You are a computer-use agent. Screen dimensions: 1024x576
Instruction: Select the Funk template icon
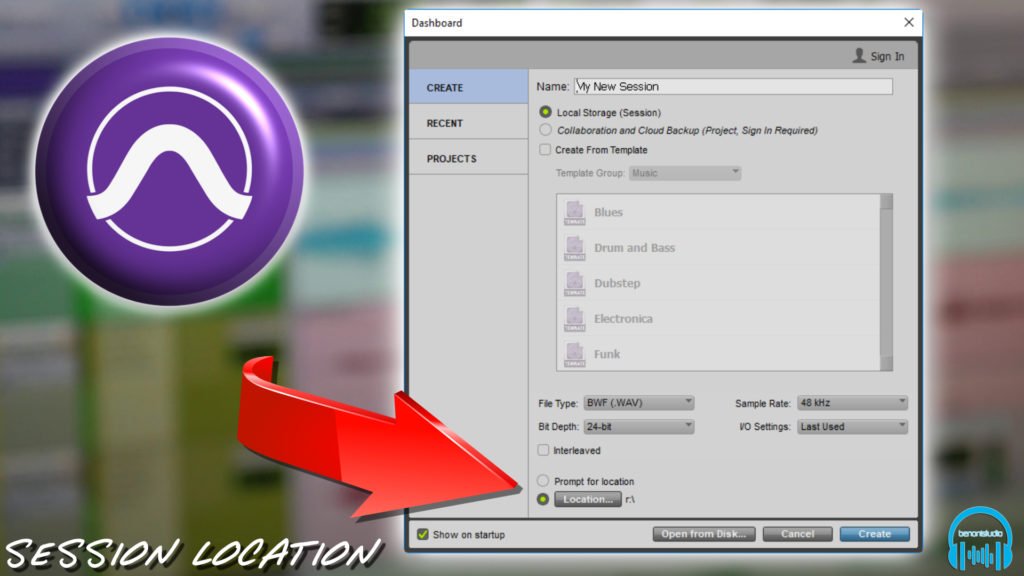pos(575,354)
